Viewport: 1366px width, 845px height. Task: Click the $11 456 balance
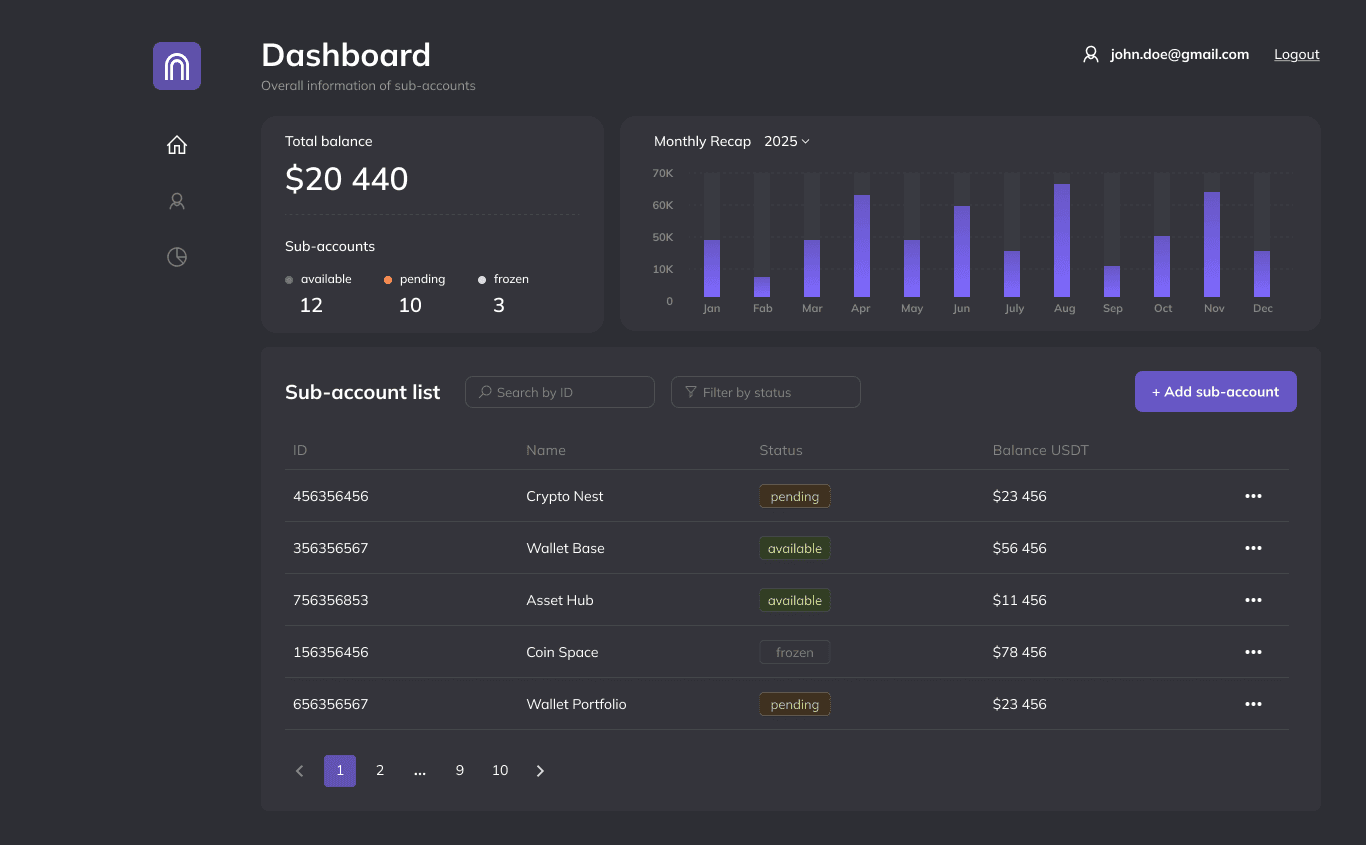pyautogui.click(x=1020, y=600)
